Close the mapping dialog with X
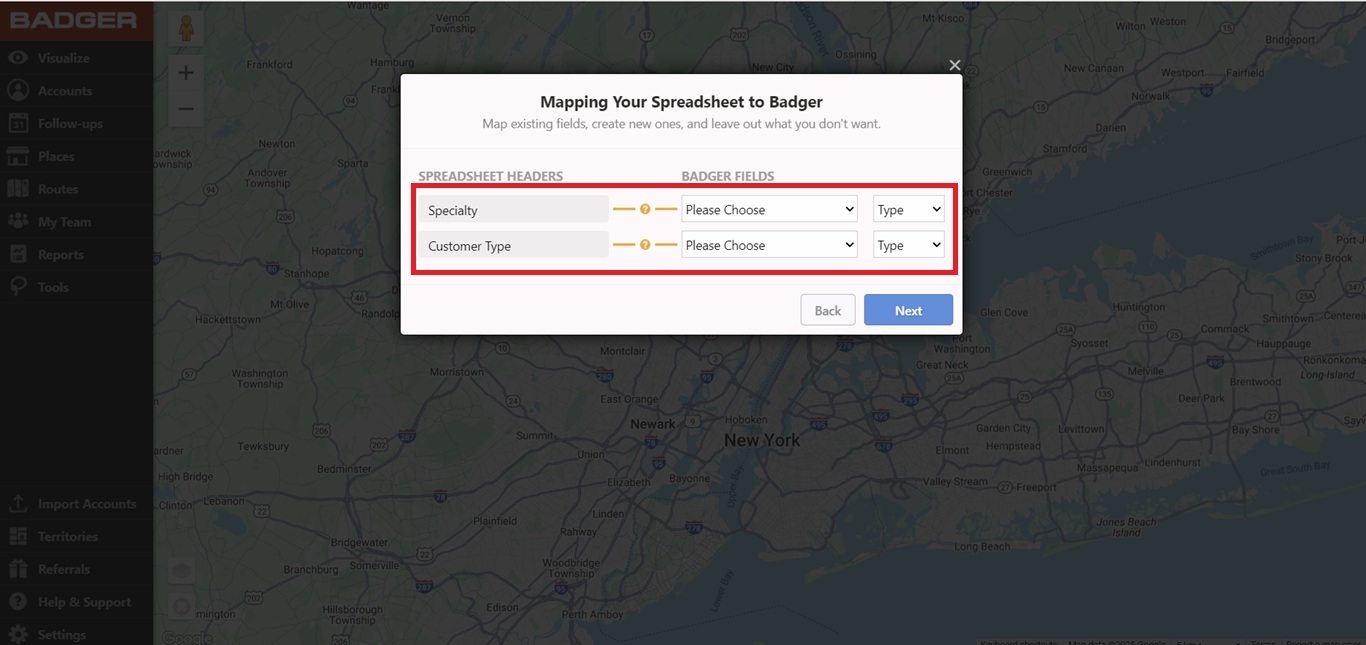The width and height of the screenshot is (1366, 645). click(954, 65)
